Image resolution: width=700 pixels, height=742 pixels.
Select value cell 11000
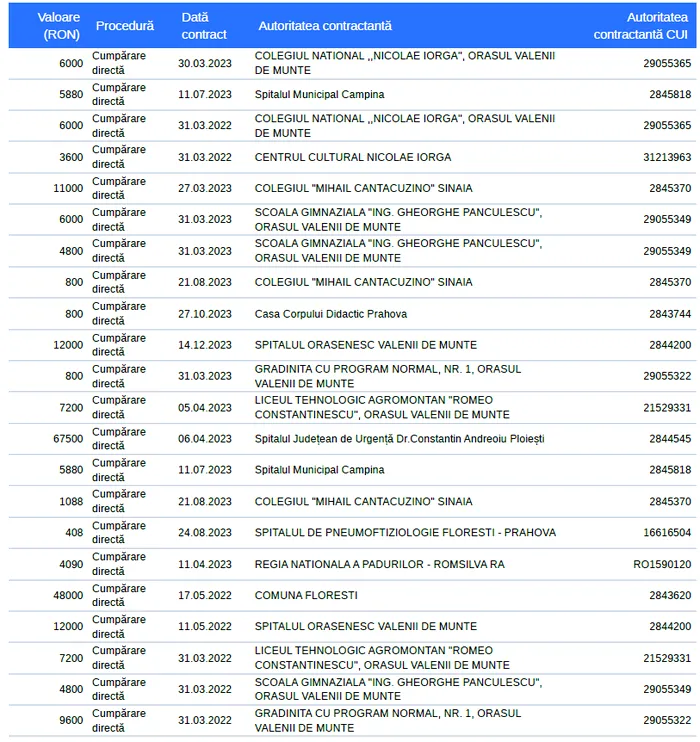pyautogui.click(x=68, y=188)
